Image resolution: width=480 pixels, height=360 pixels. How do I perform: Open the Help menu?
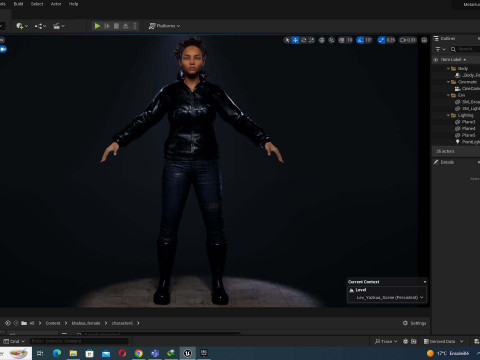[73, 4]
